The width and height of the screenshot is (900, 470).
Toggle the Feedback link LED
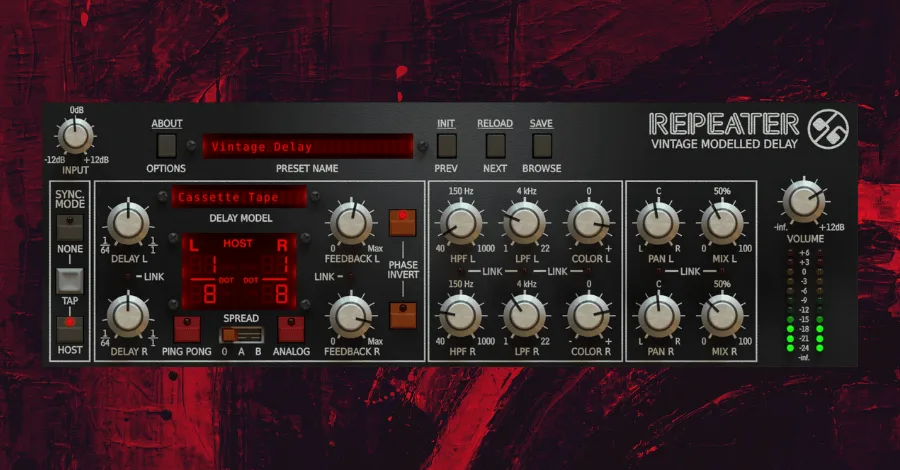coord(350,277)
